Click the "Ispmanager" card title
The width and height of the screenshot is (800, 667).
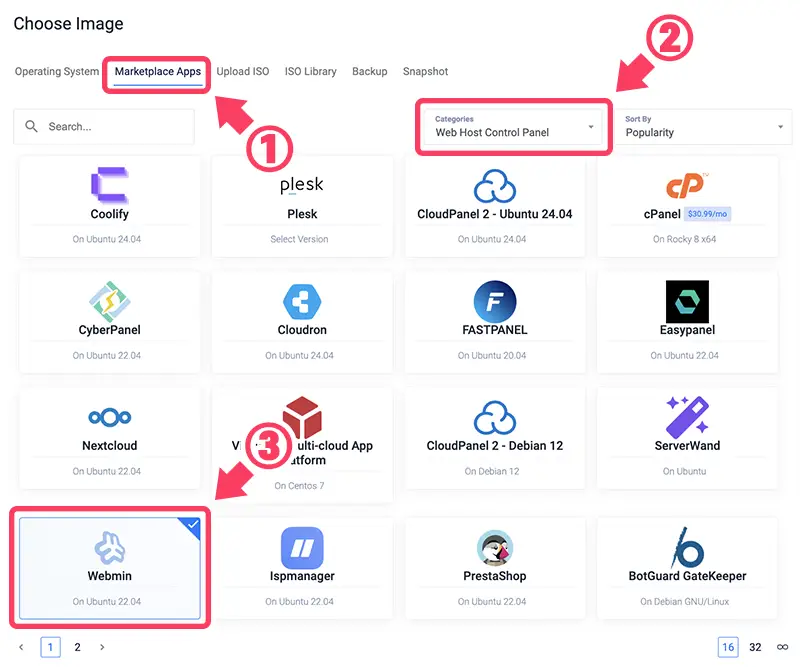pyautogui.click(x=302, y=576)
